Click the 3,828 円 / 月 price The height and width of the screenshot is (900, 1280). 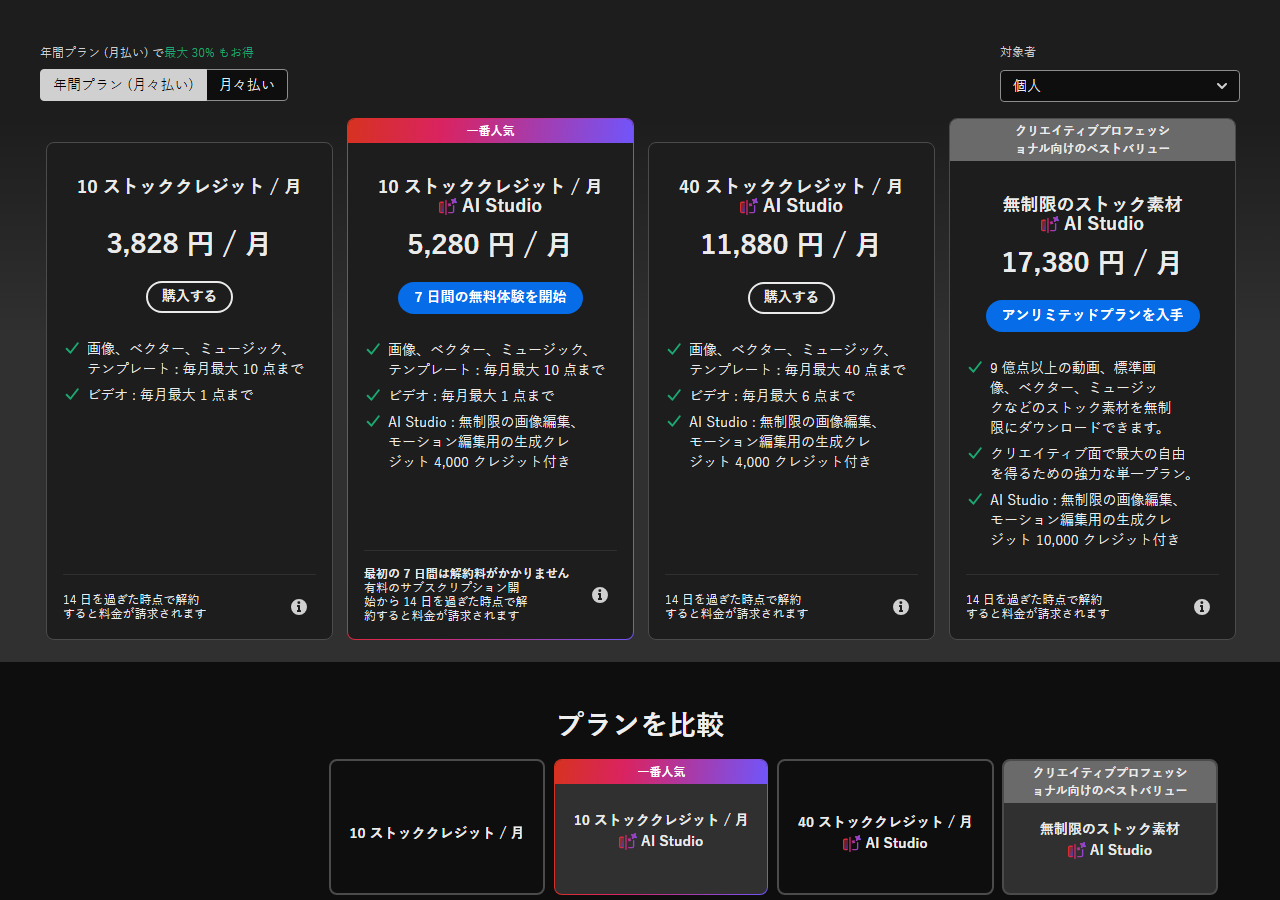coord(189,244)
